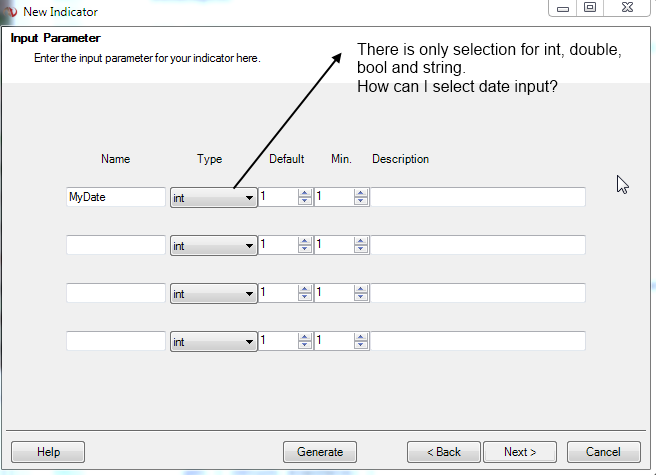Expand the fourth row Type dropdown
The image size is (656, 475).
pyautogui.click(x=214, y=342)
